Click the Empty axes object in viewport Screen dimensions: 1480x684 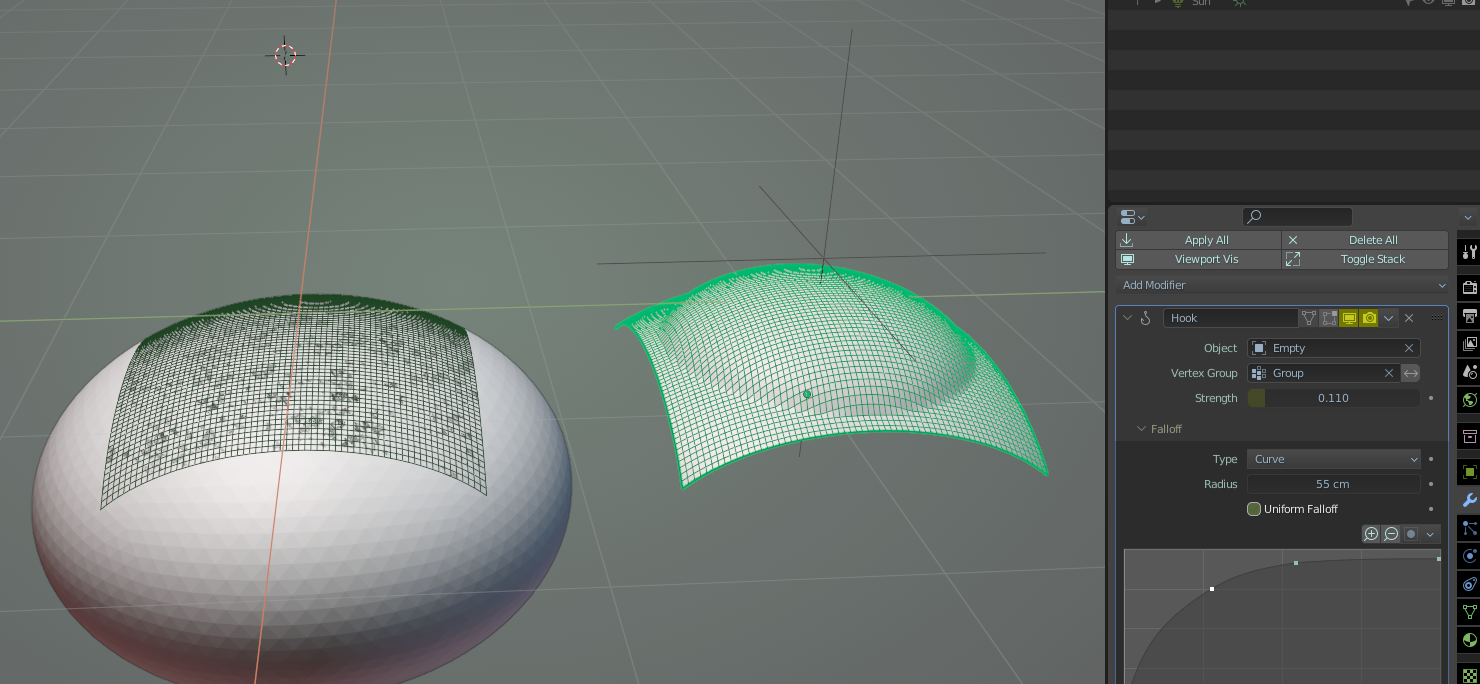coord(823,259)
